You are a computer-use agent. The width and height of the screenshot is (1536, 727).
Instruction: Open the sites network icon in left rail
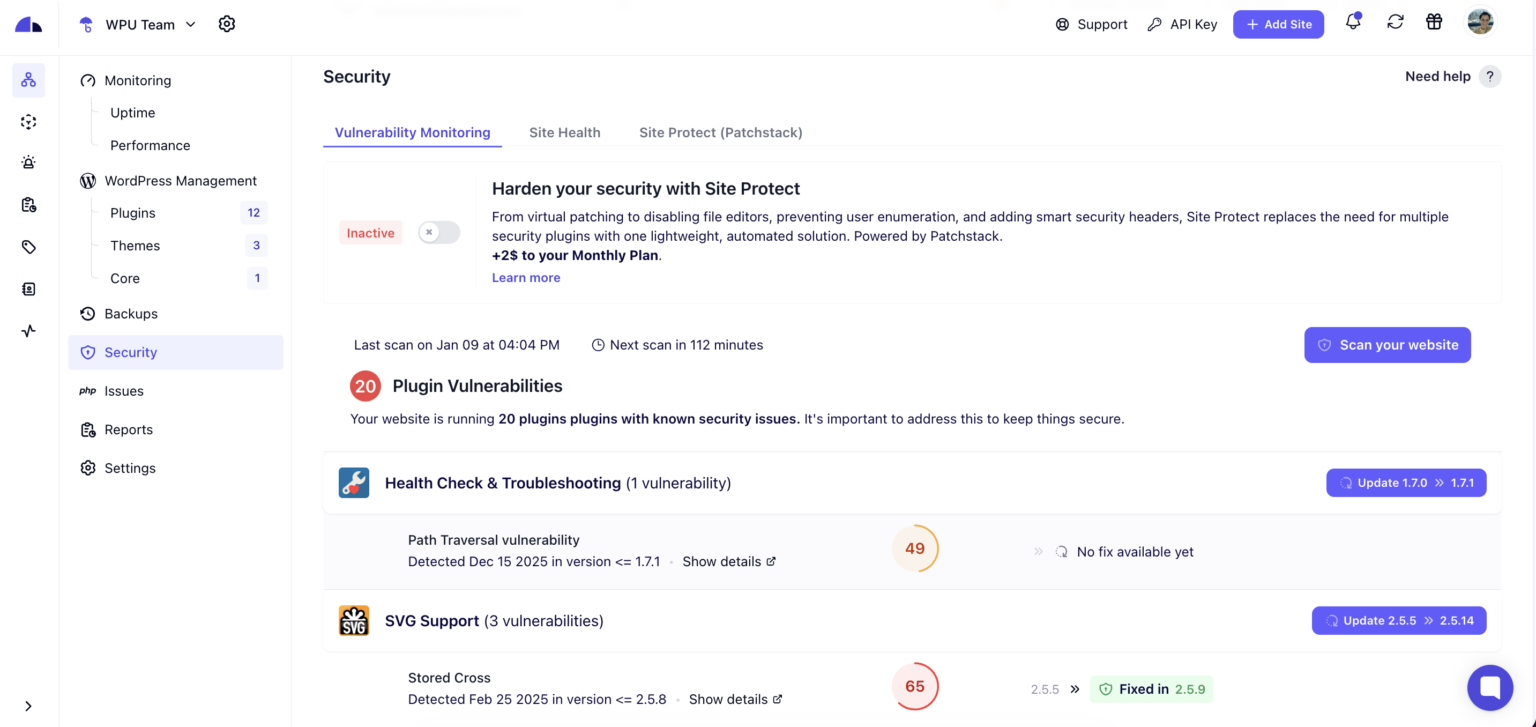pyautogui.click(x=28, y=80)
